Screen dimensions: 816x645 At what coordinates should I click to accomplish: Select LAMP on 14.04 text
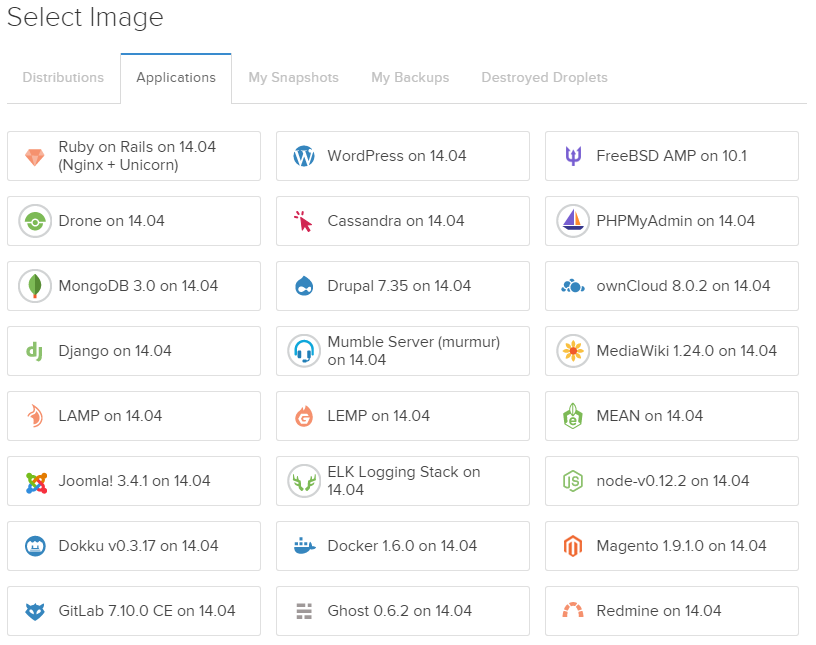click(110, 416)
